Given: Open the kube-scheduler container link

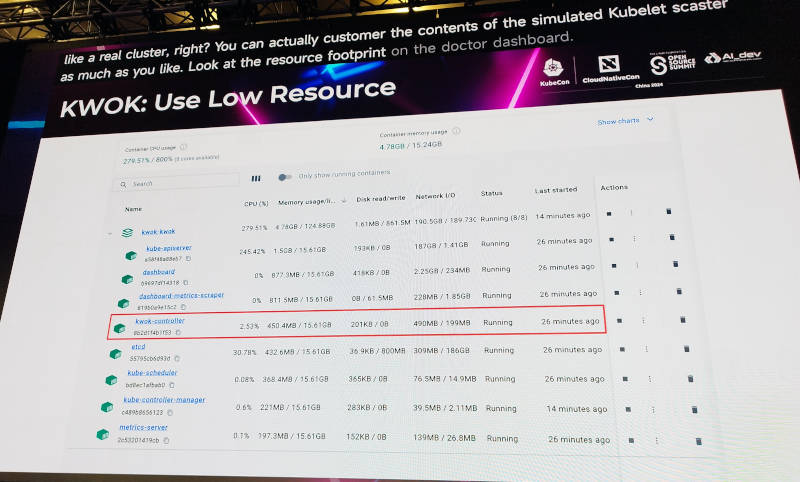Looking at the screenshot, I should coord(152,373).
